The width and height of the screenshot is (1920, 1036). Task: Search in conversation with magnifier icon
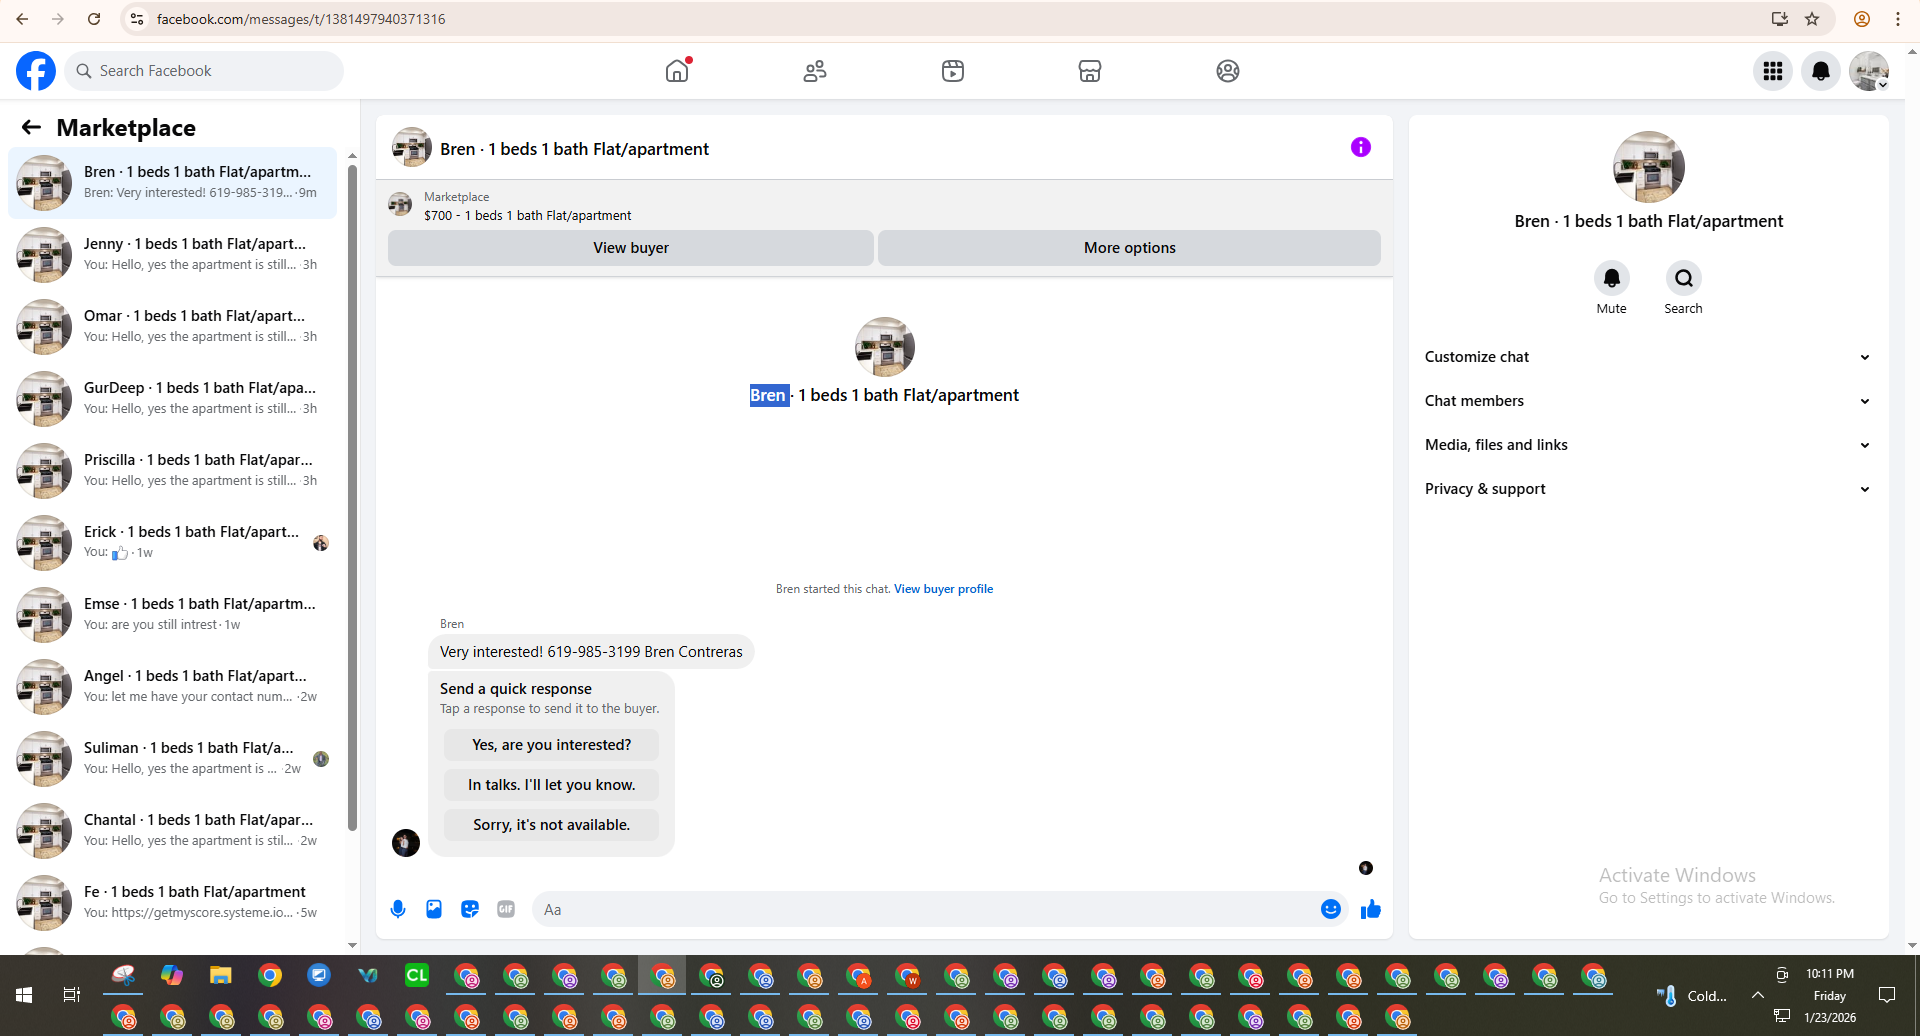pyautogui.click(x=1683, y=278)
